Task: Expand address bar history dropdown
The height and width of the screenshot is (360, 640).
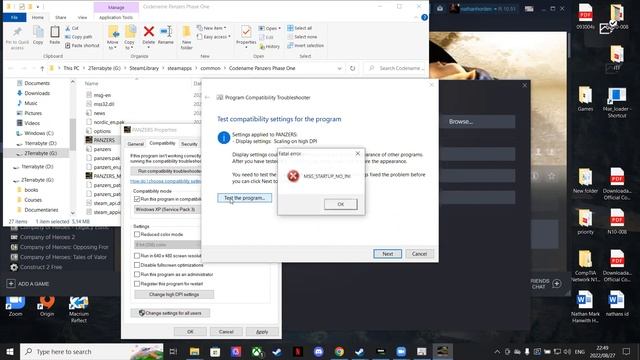Action: coord(339,68)
